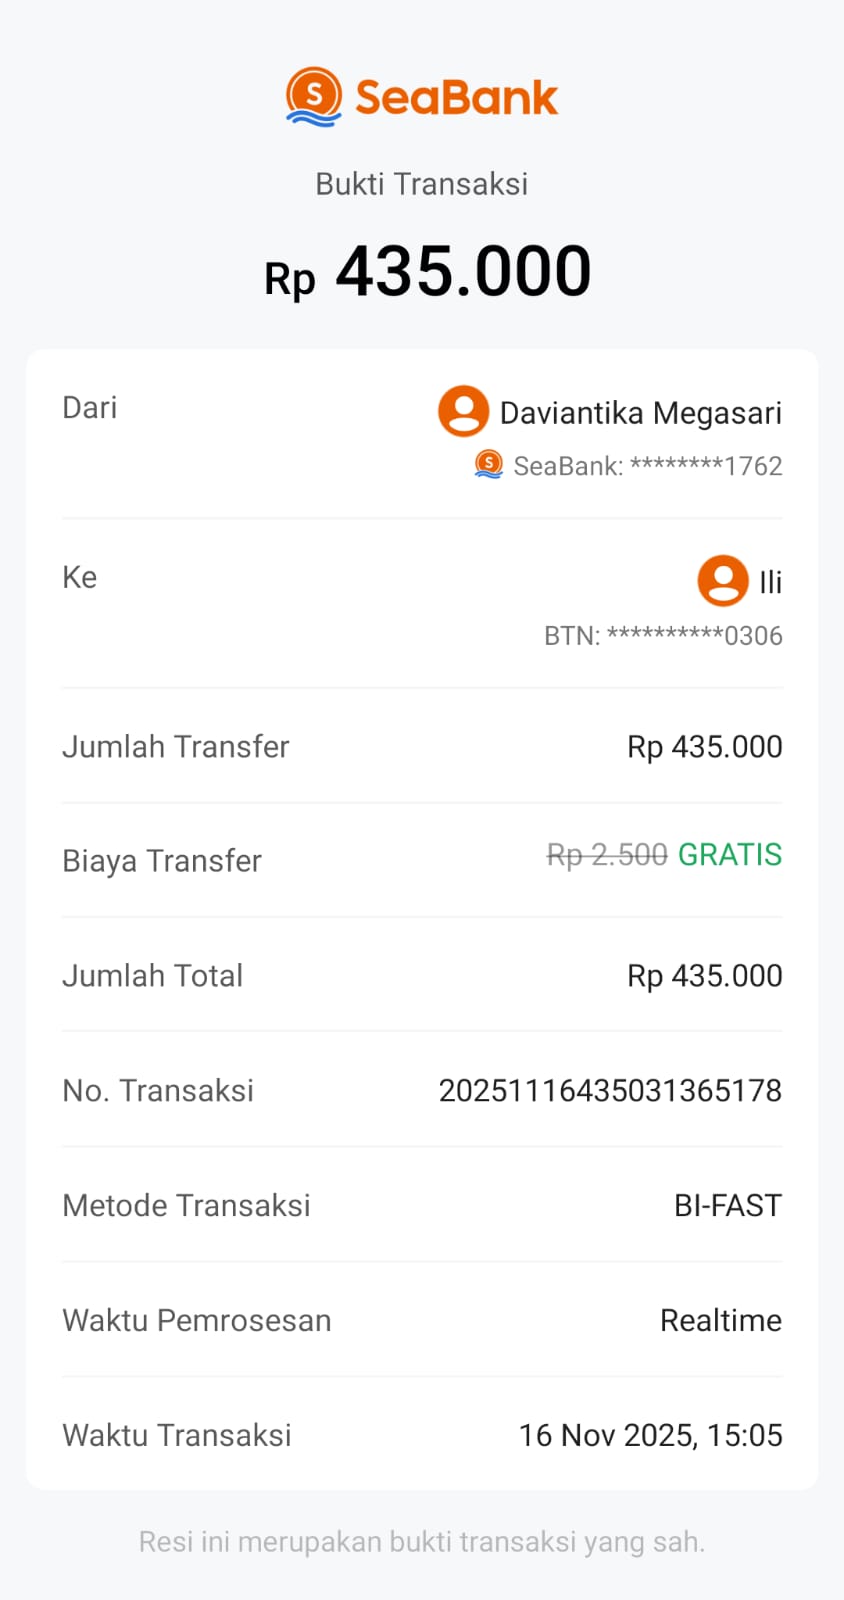
Task: Tap the masked SeaBank account ending 1762
Action: click(x=647, y=466)
